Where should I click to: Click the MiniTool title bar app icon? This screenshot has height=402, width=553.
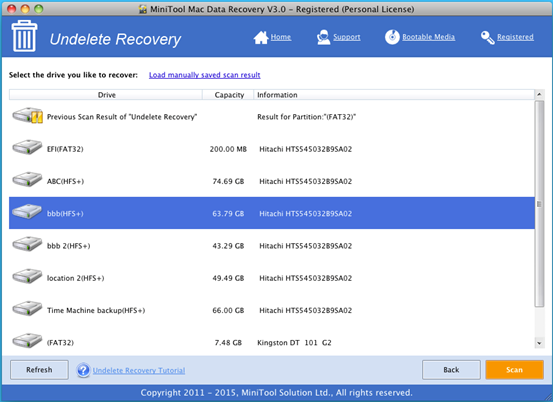click(x=143, y=9)
